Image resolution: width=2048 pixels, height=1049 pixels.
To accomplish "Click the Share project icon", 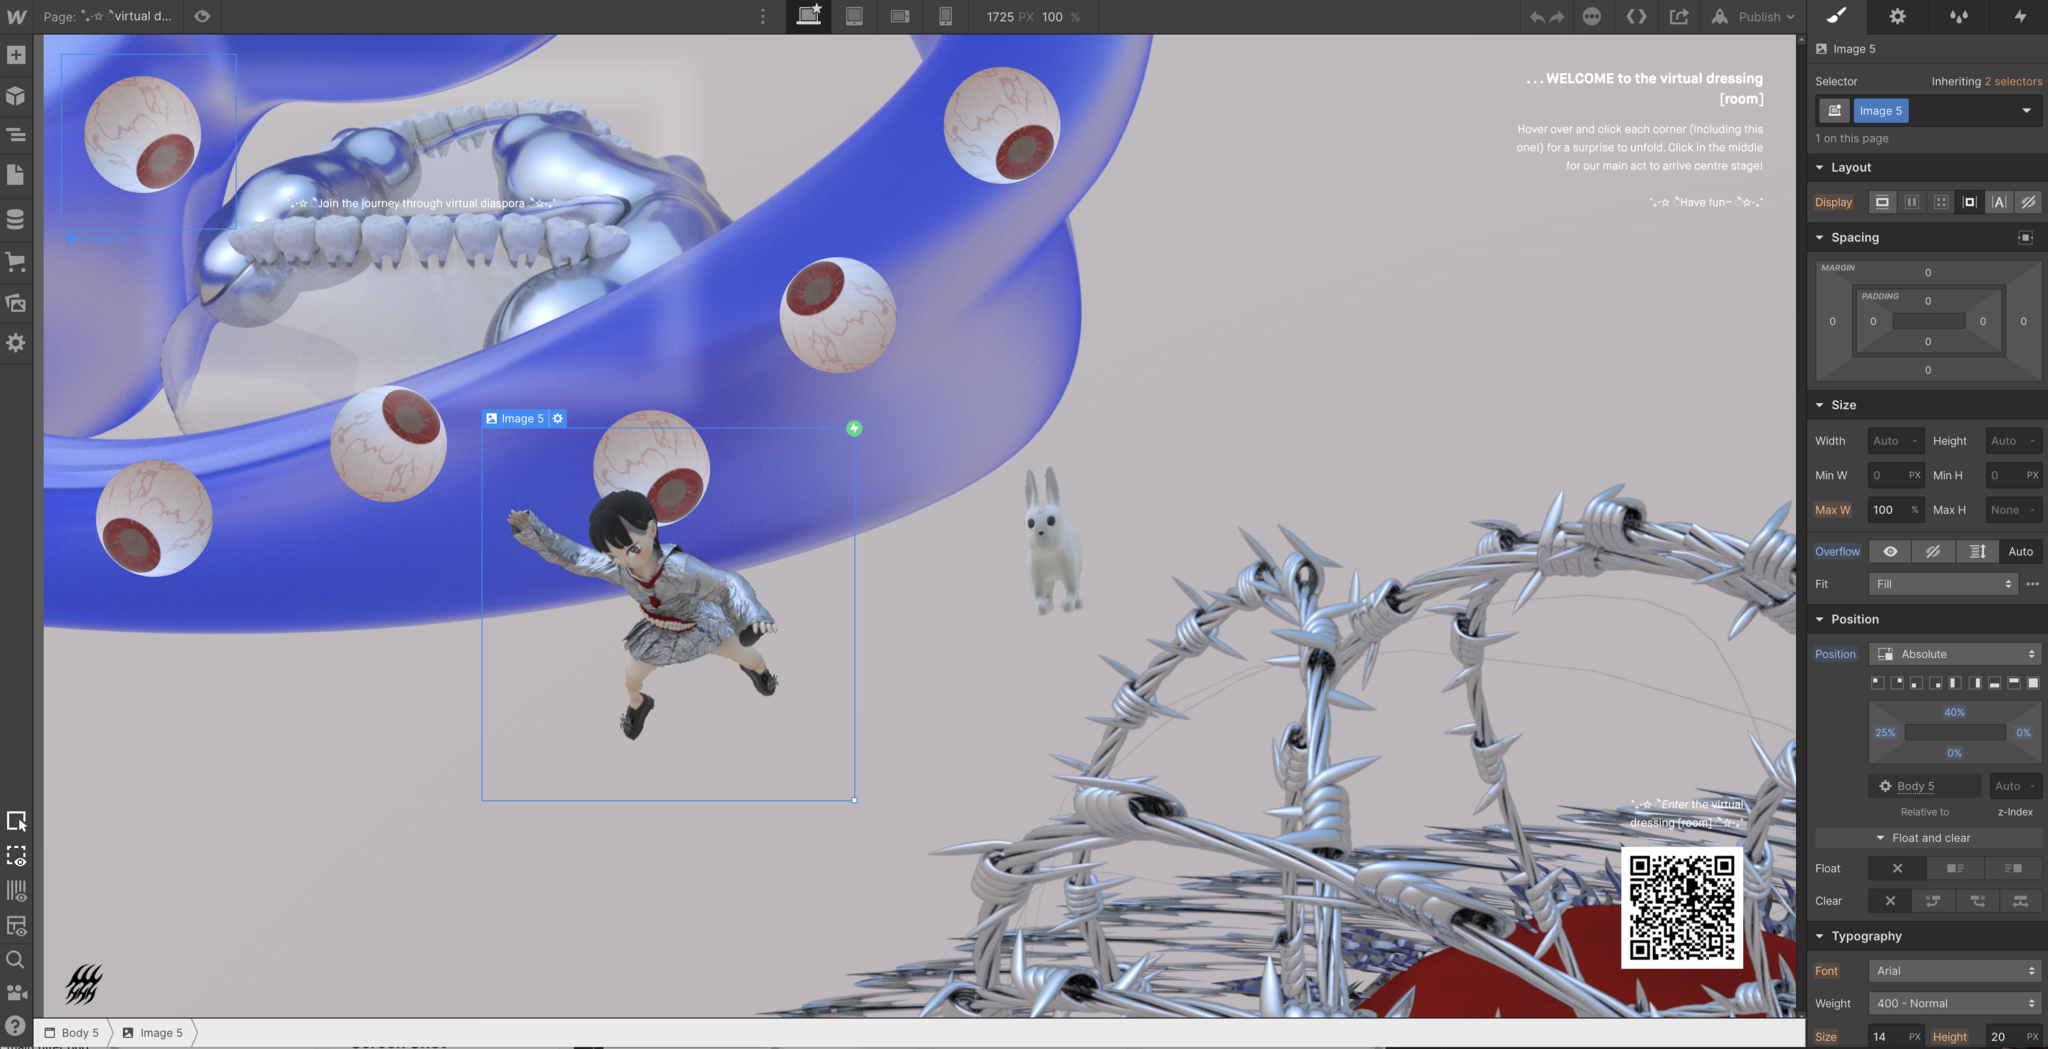I will [1679, 16].
